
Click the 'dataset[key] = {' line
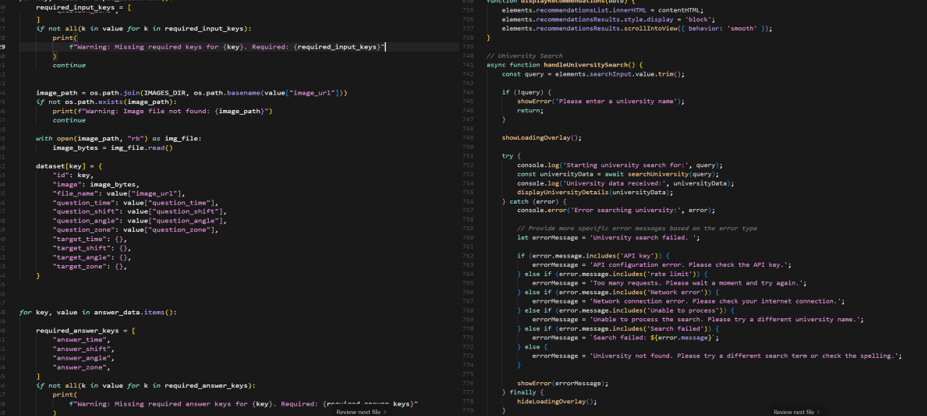68,165
